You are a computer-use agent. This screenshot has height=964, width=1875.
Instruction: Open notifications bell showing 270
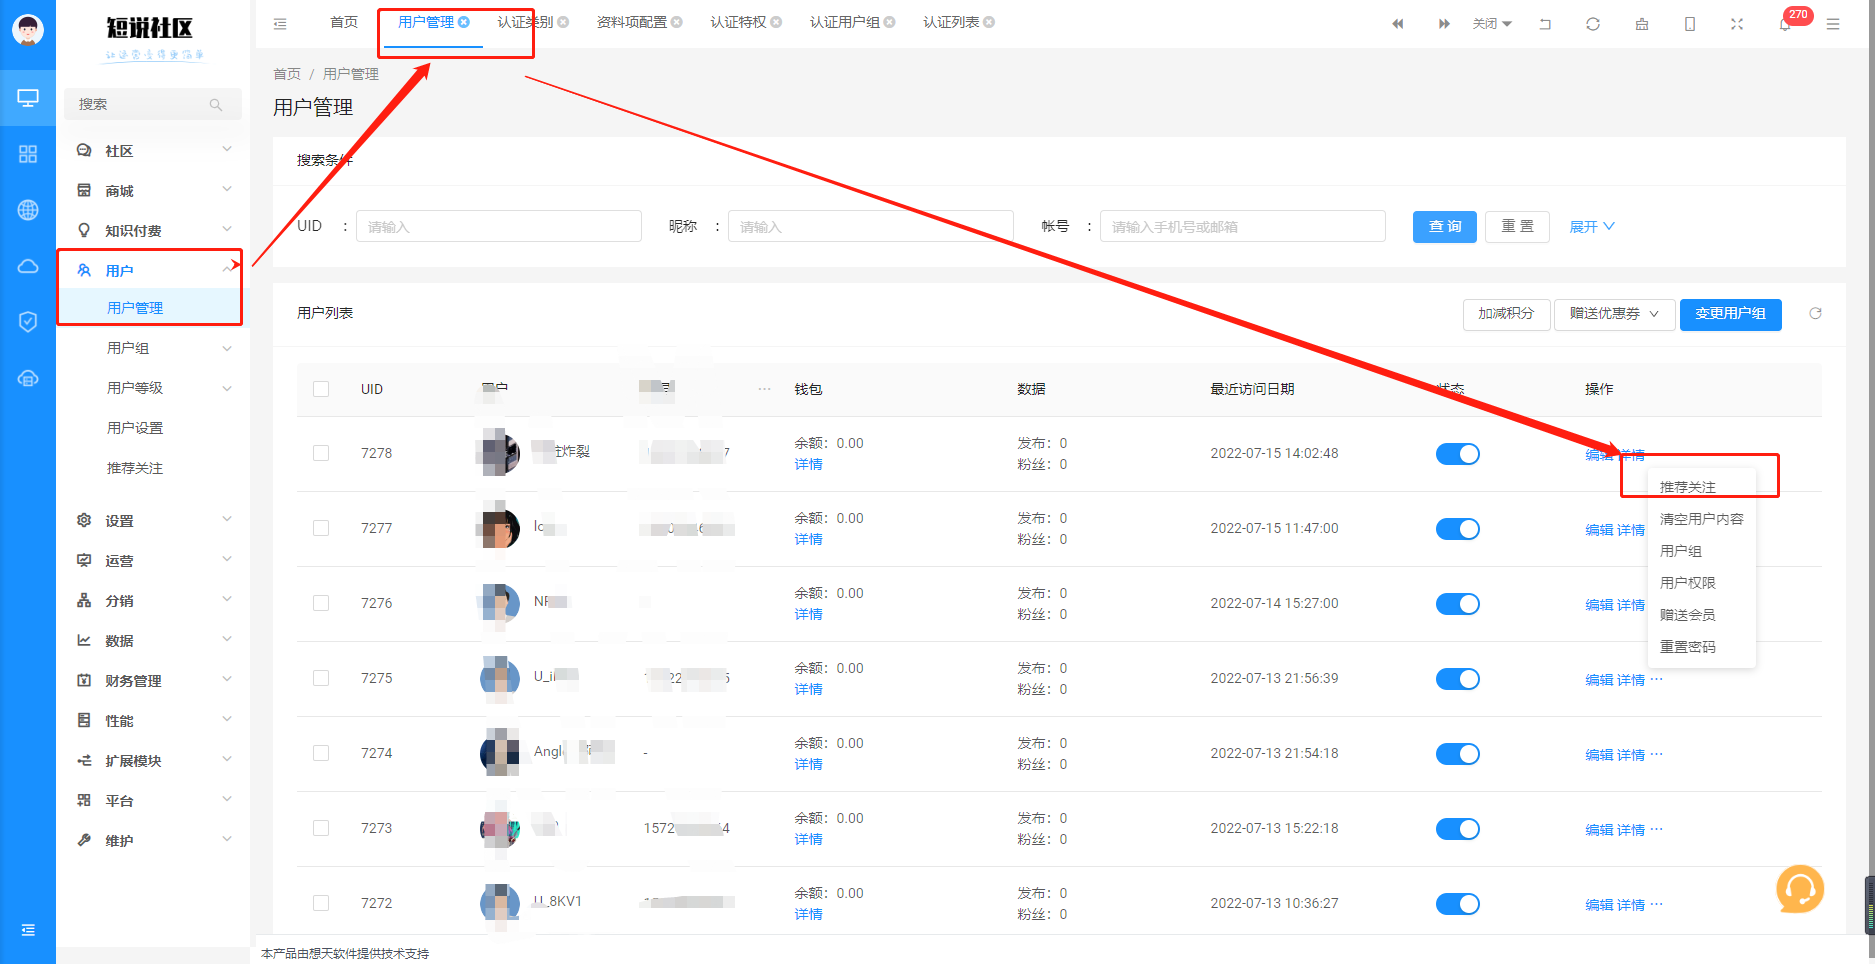tap(1785, 23)
